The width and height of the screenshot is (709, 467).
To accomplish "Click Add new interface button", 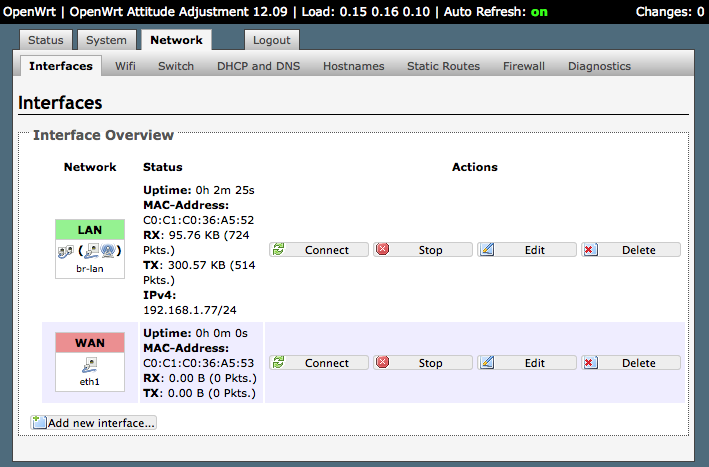I will coord(94,423).
